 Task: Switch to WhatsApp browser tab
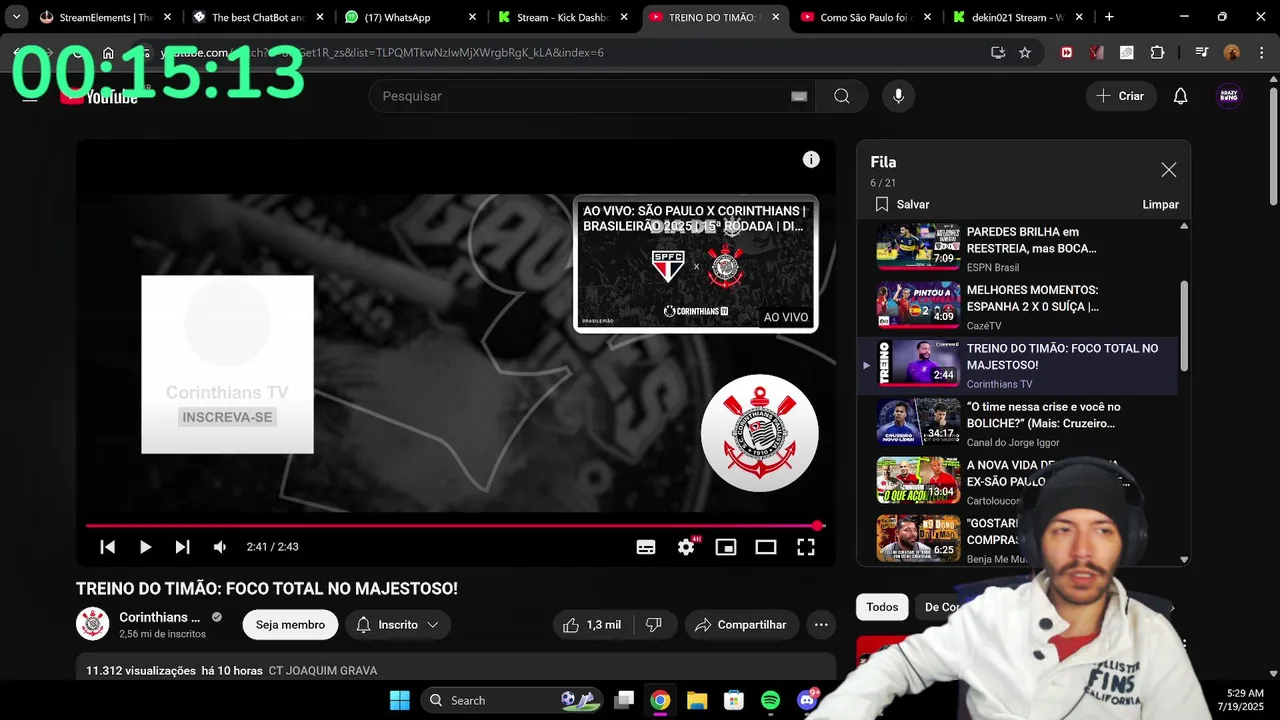pyautogui.click(x=411, y=17)
